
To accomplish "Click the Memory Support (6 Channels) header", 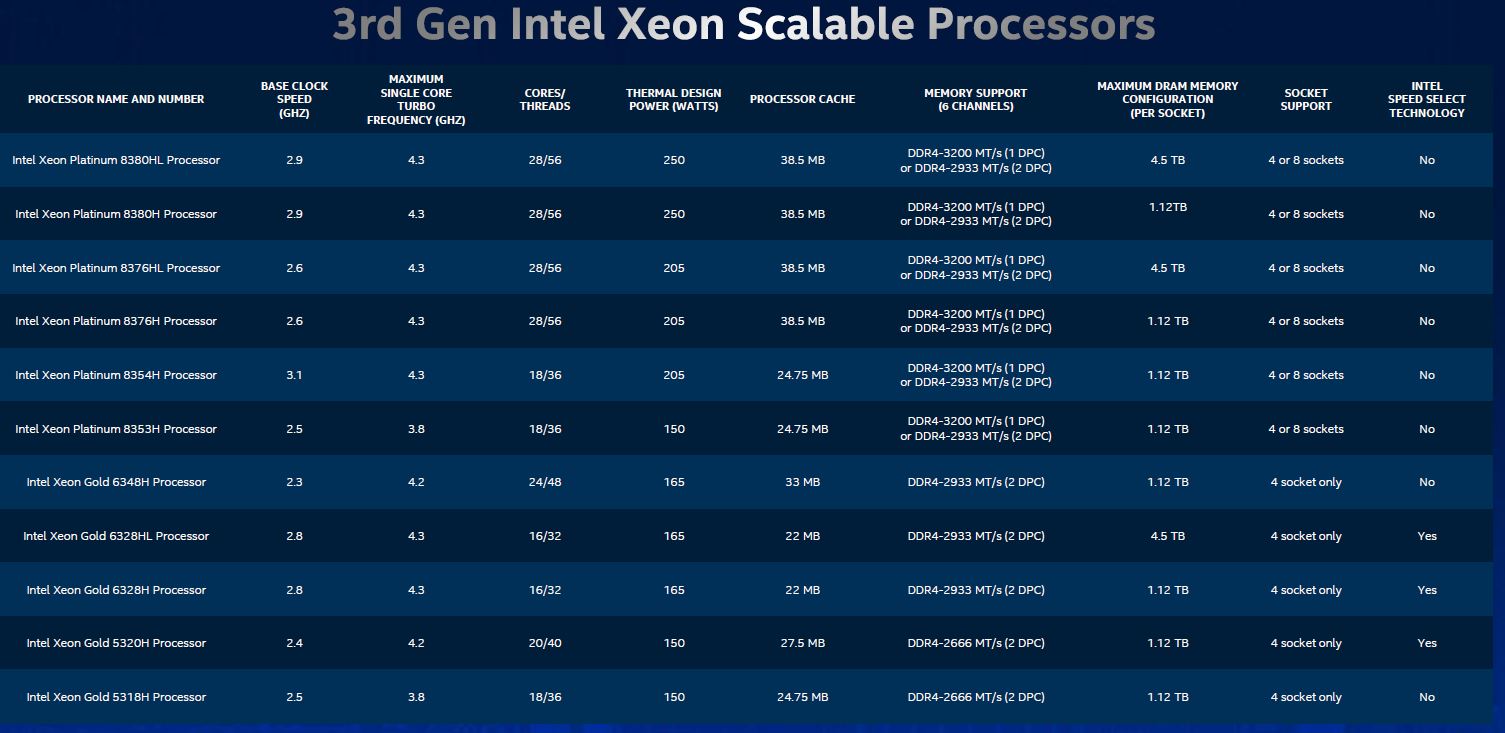I will tap(975, 99).
